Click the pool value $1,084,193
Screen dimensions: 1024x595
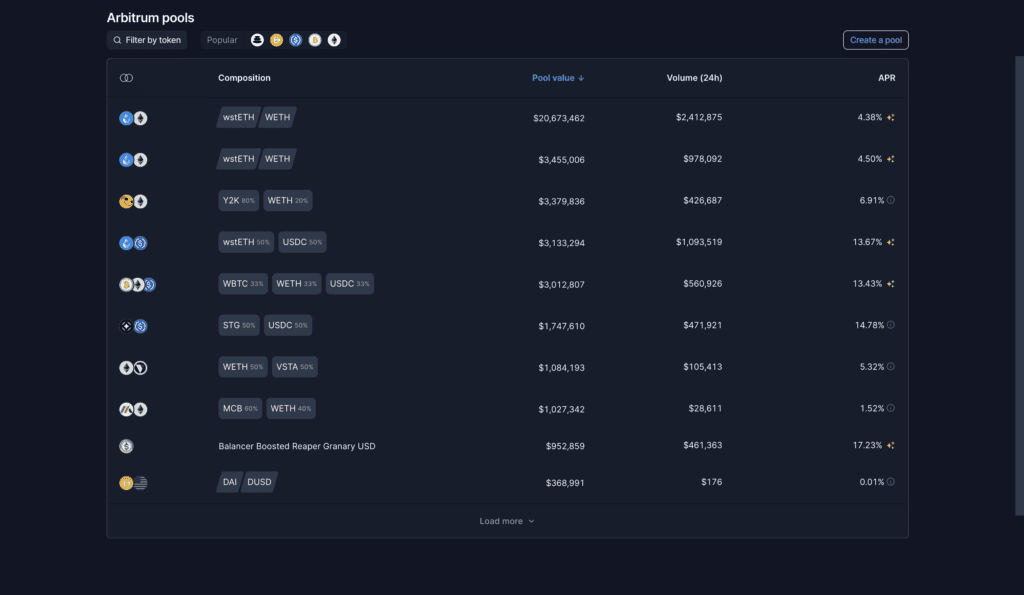click(x=561, y=368)
